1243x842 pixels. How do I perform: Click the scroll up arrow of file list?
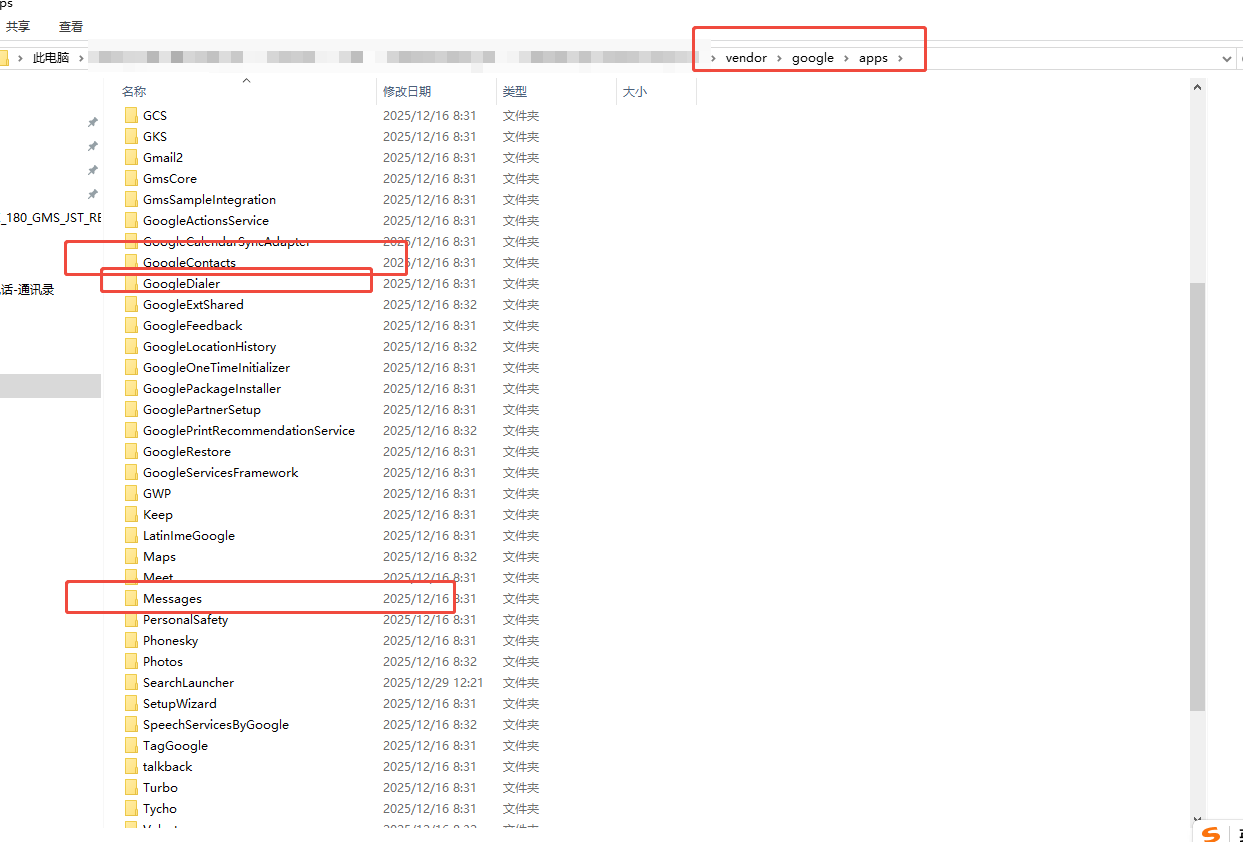1198,87
